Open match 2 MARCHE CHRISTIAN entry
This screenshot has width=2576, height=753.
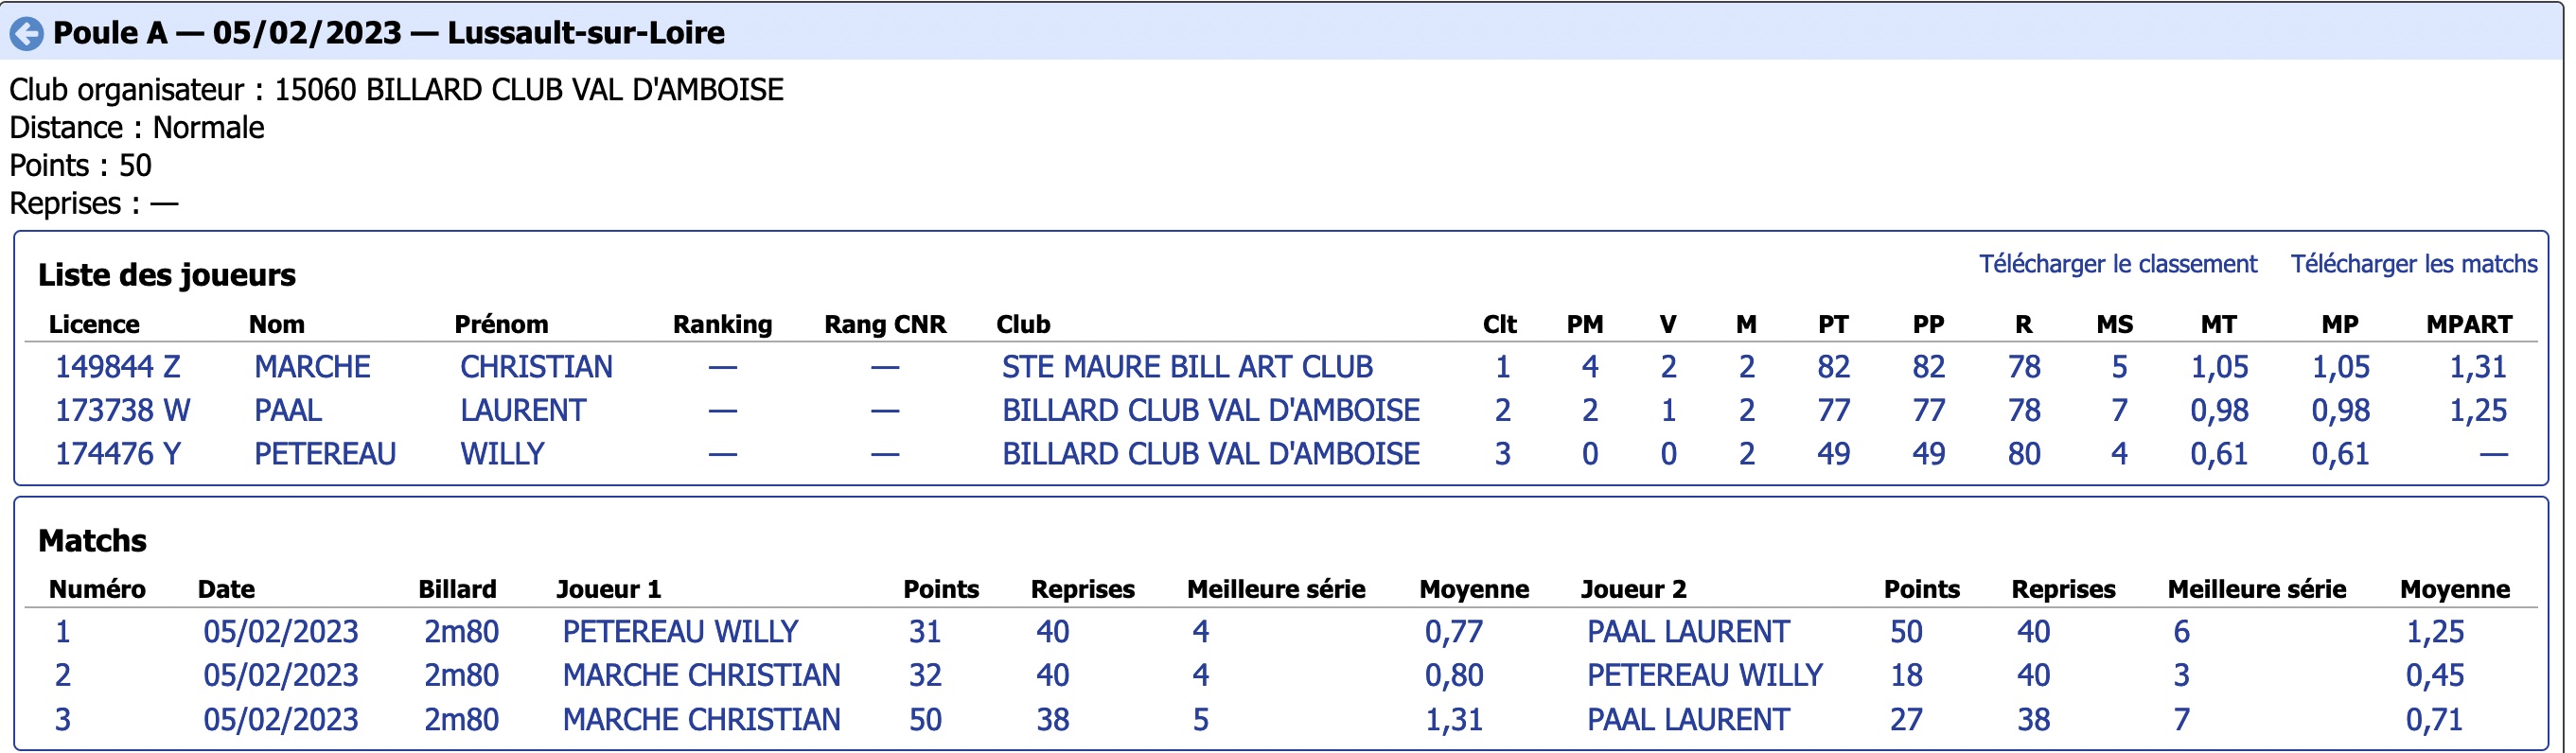coord(701,675)
